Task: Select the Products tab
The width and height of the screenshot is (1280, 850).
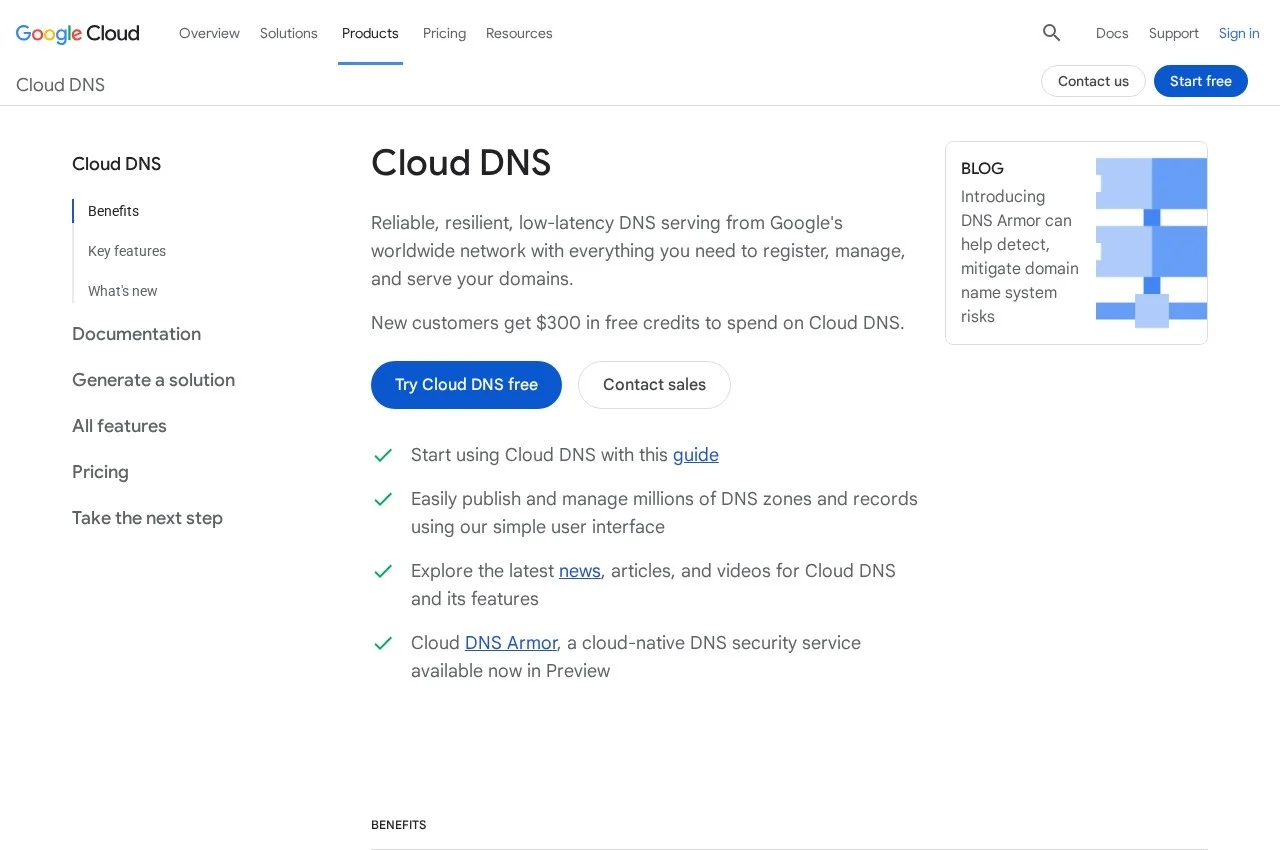Action: coord(370,33)
